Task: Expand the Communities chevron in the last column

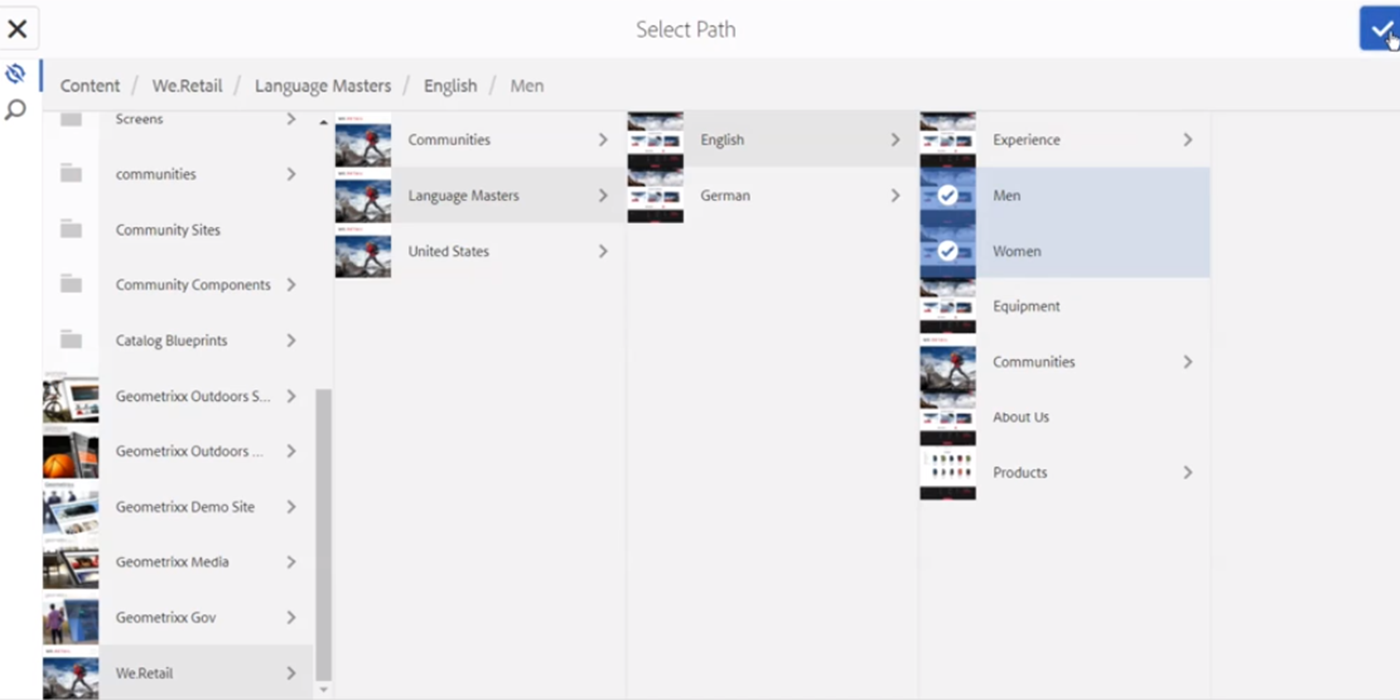Action: (1187, 361)
